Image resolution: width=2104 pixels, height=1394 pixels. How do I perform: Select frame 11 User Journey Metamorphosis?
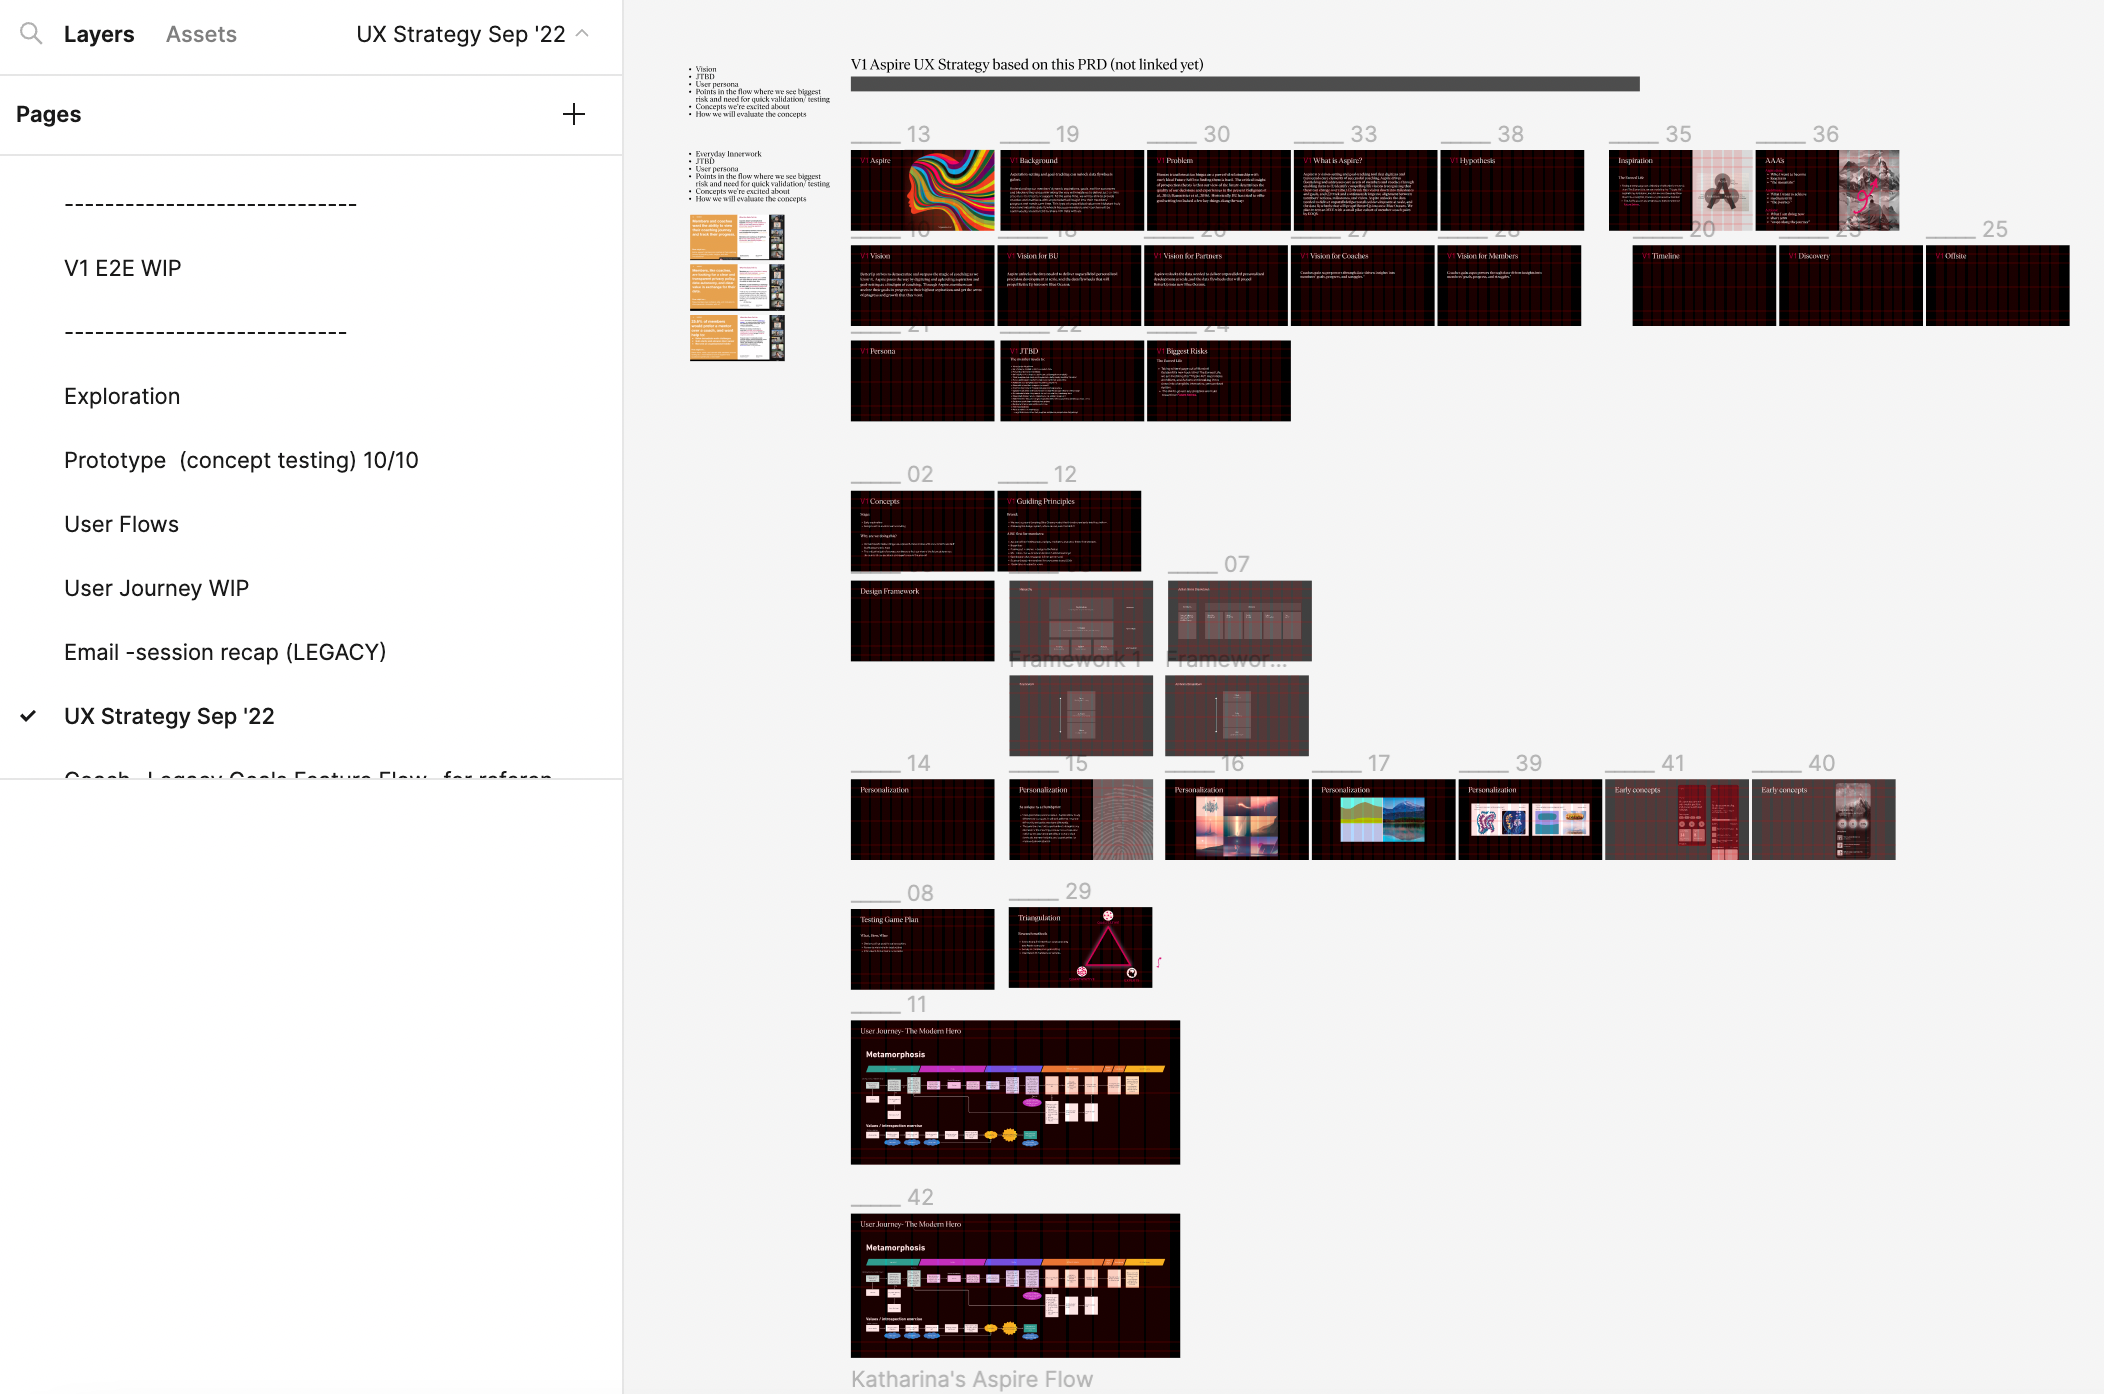point(1015,1092)
